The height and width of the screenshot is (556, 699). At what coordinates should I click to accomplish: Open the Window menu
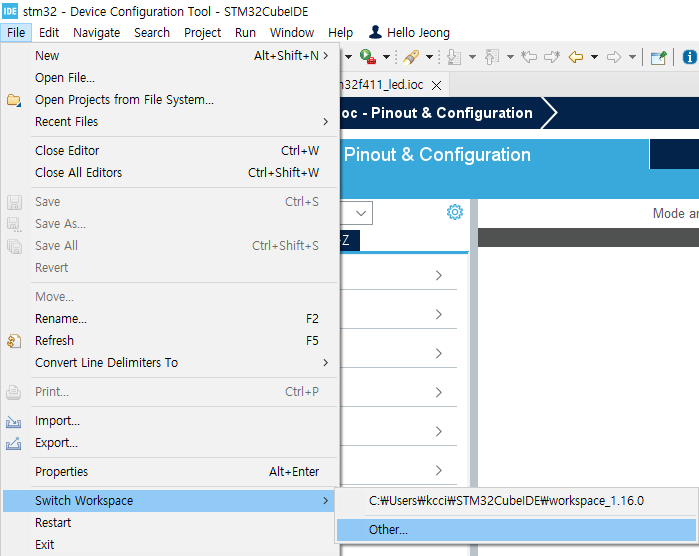(x=292, y=33)
